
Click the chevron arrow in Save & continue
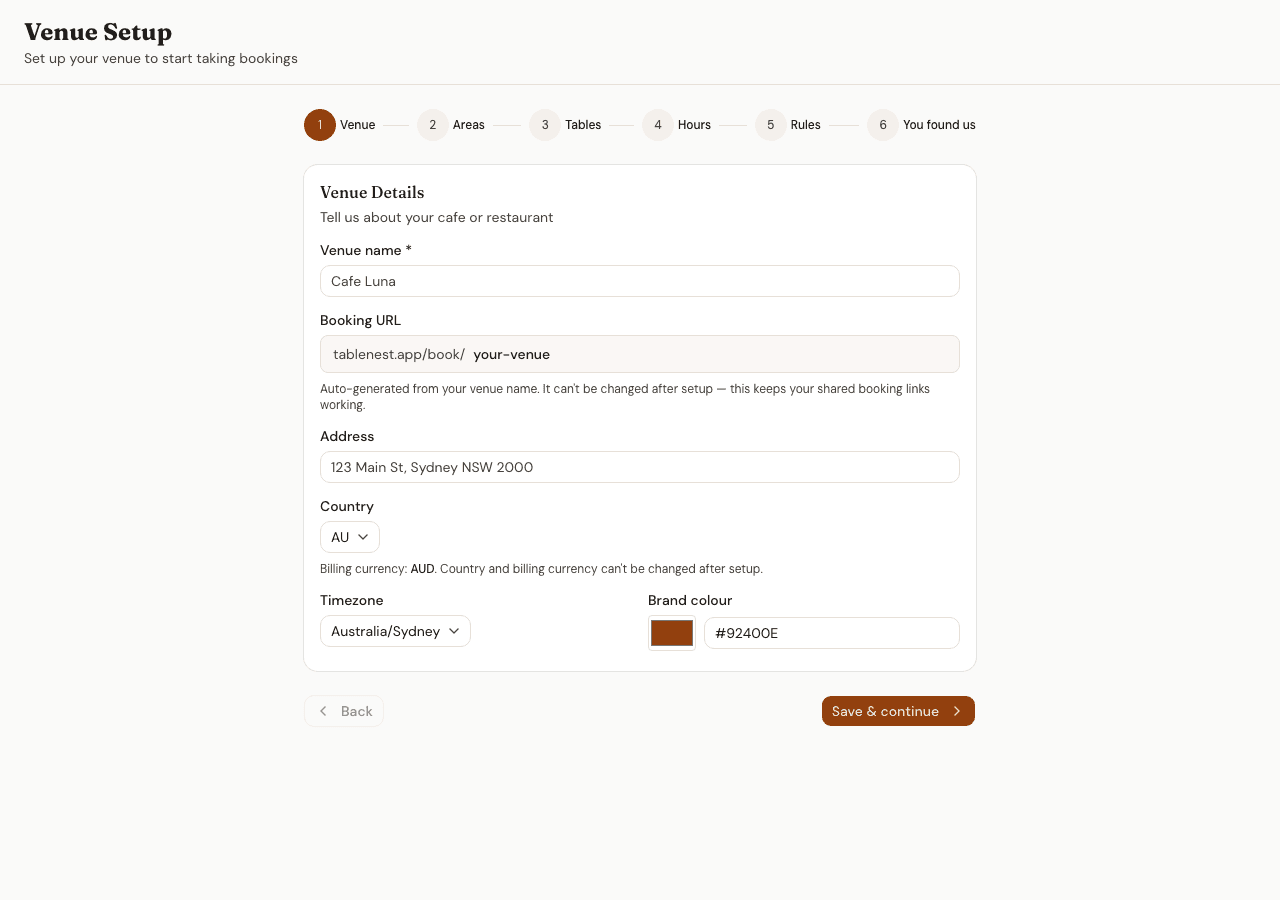point(957,711)
